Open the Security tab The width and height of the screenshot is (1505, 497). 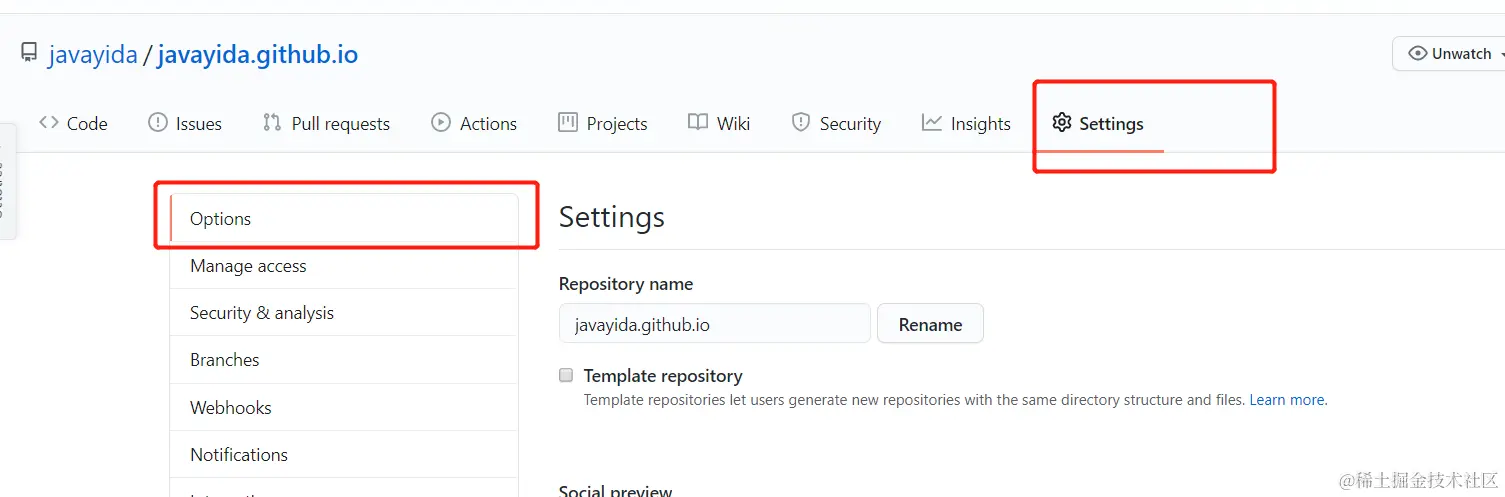pos(837,123)
